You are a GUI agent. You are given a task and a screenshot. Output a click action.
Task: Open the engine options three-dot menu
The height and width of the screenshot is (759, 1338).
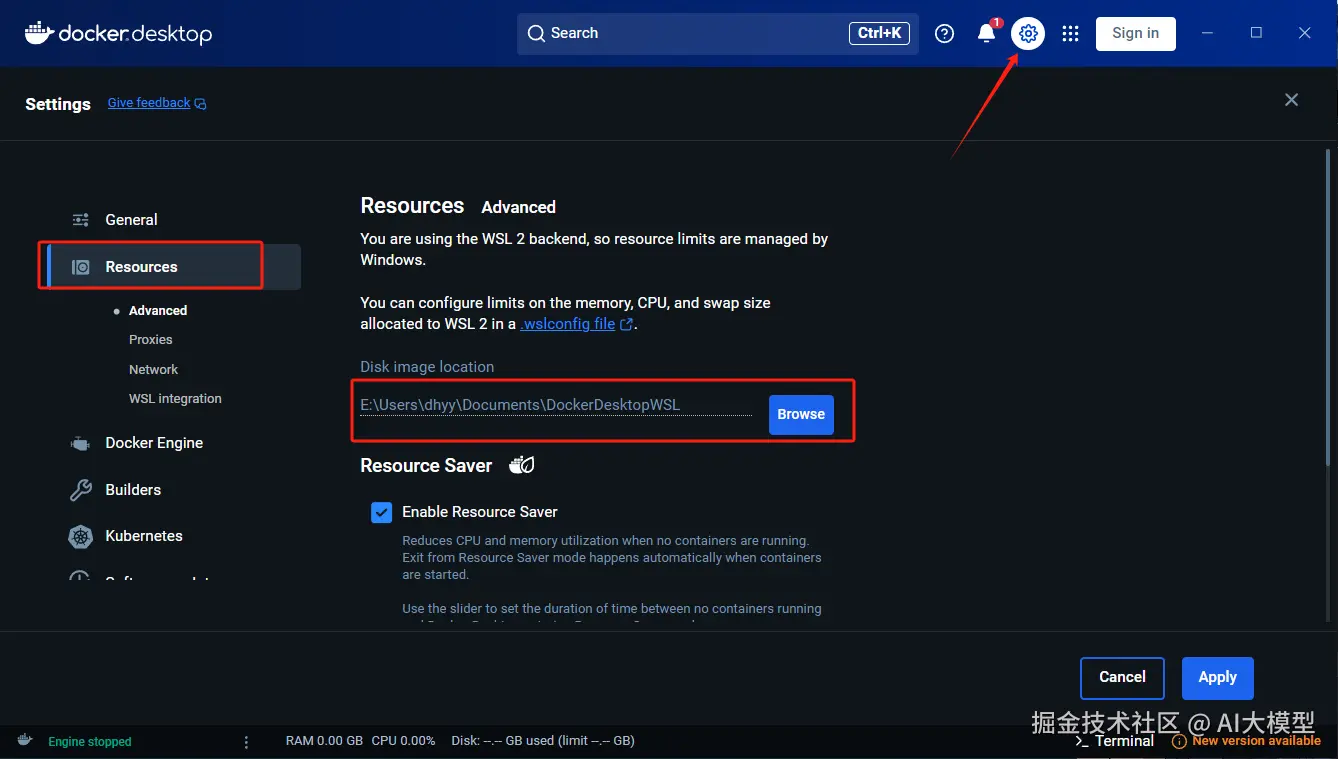point(246,742)
